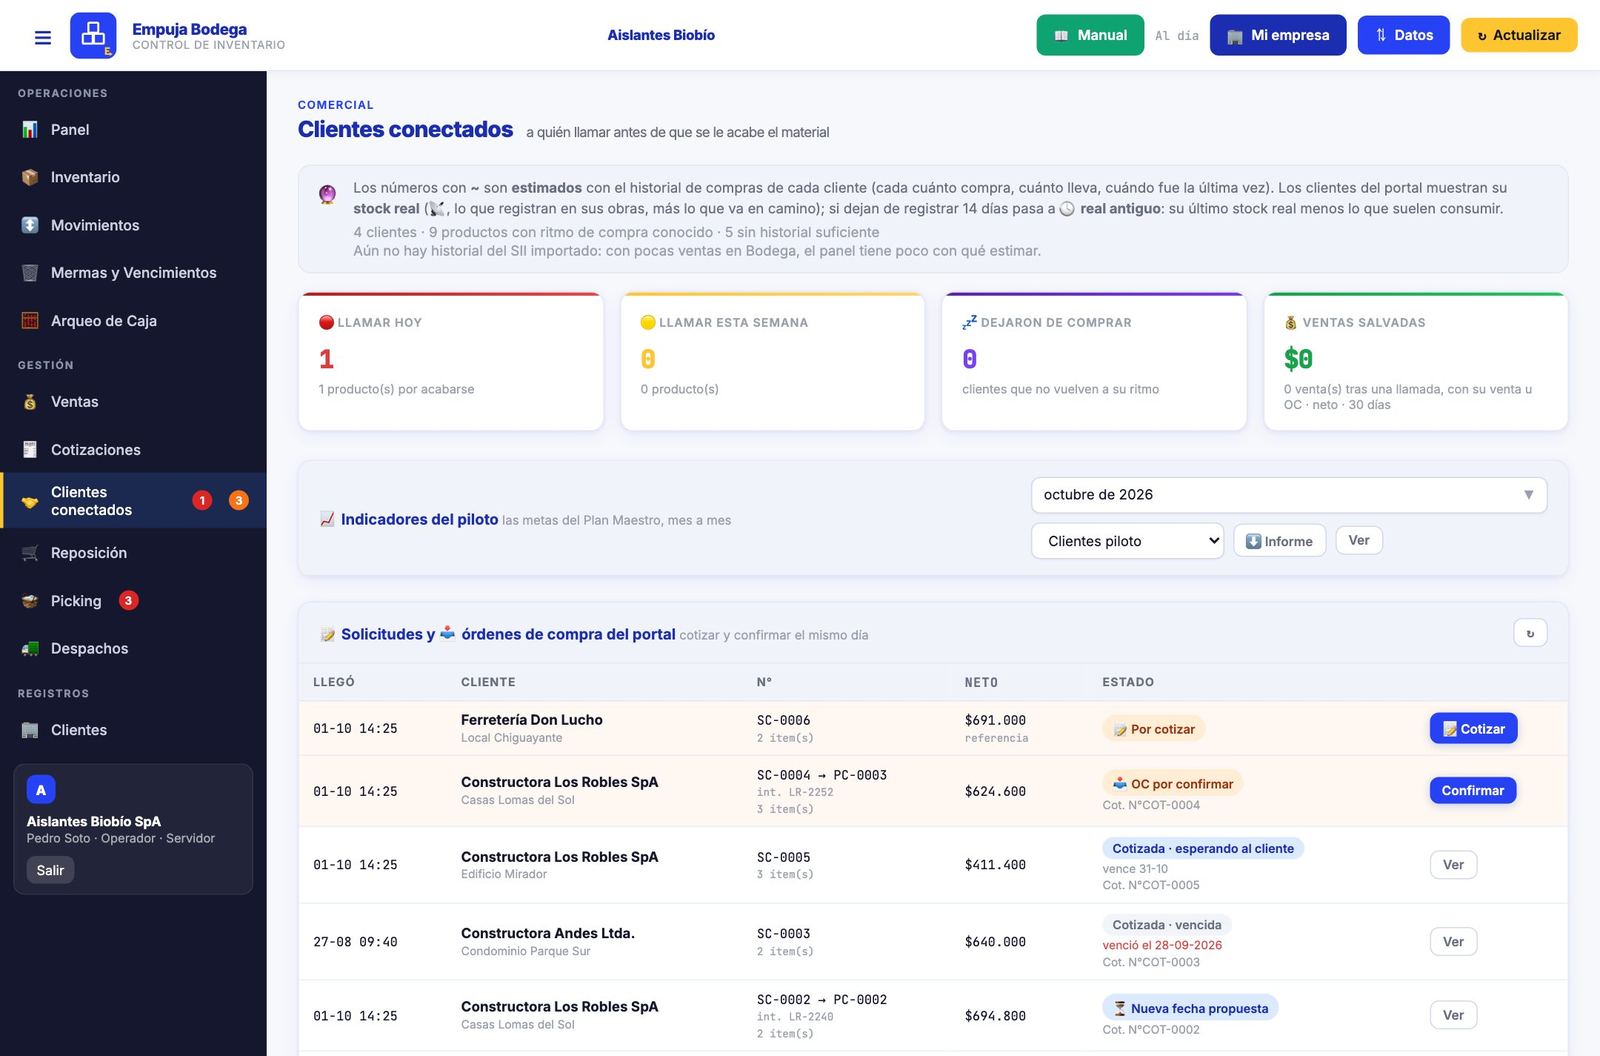
Task: Click the Clientes conectados handshake icon
Action: pyautogui.click(x=30, y=501)
